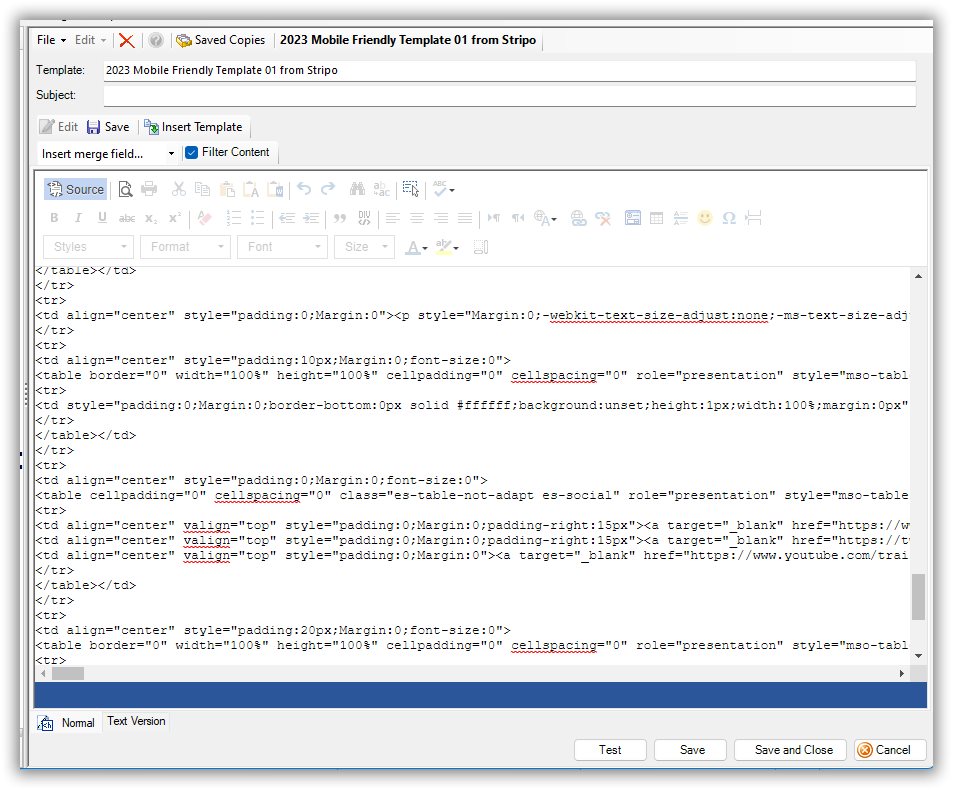The image size is (953, 790).
Task: Click the Template name field
Action: tap(509, 70)
